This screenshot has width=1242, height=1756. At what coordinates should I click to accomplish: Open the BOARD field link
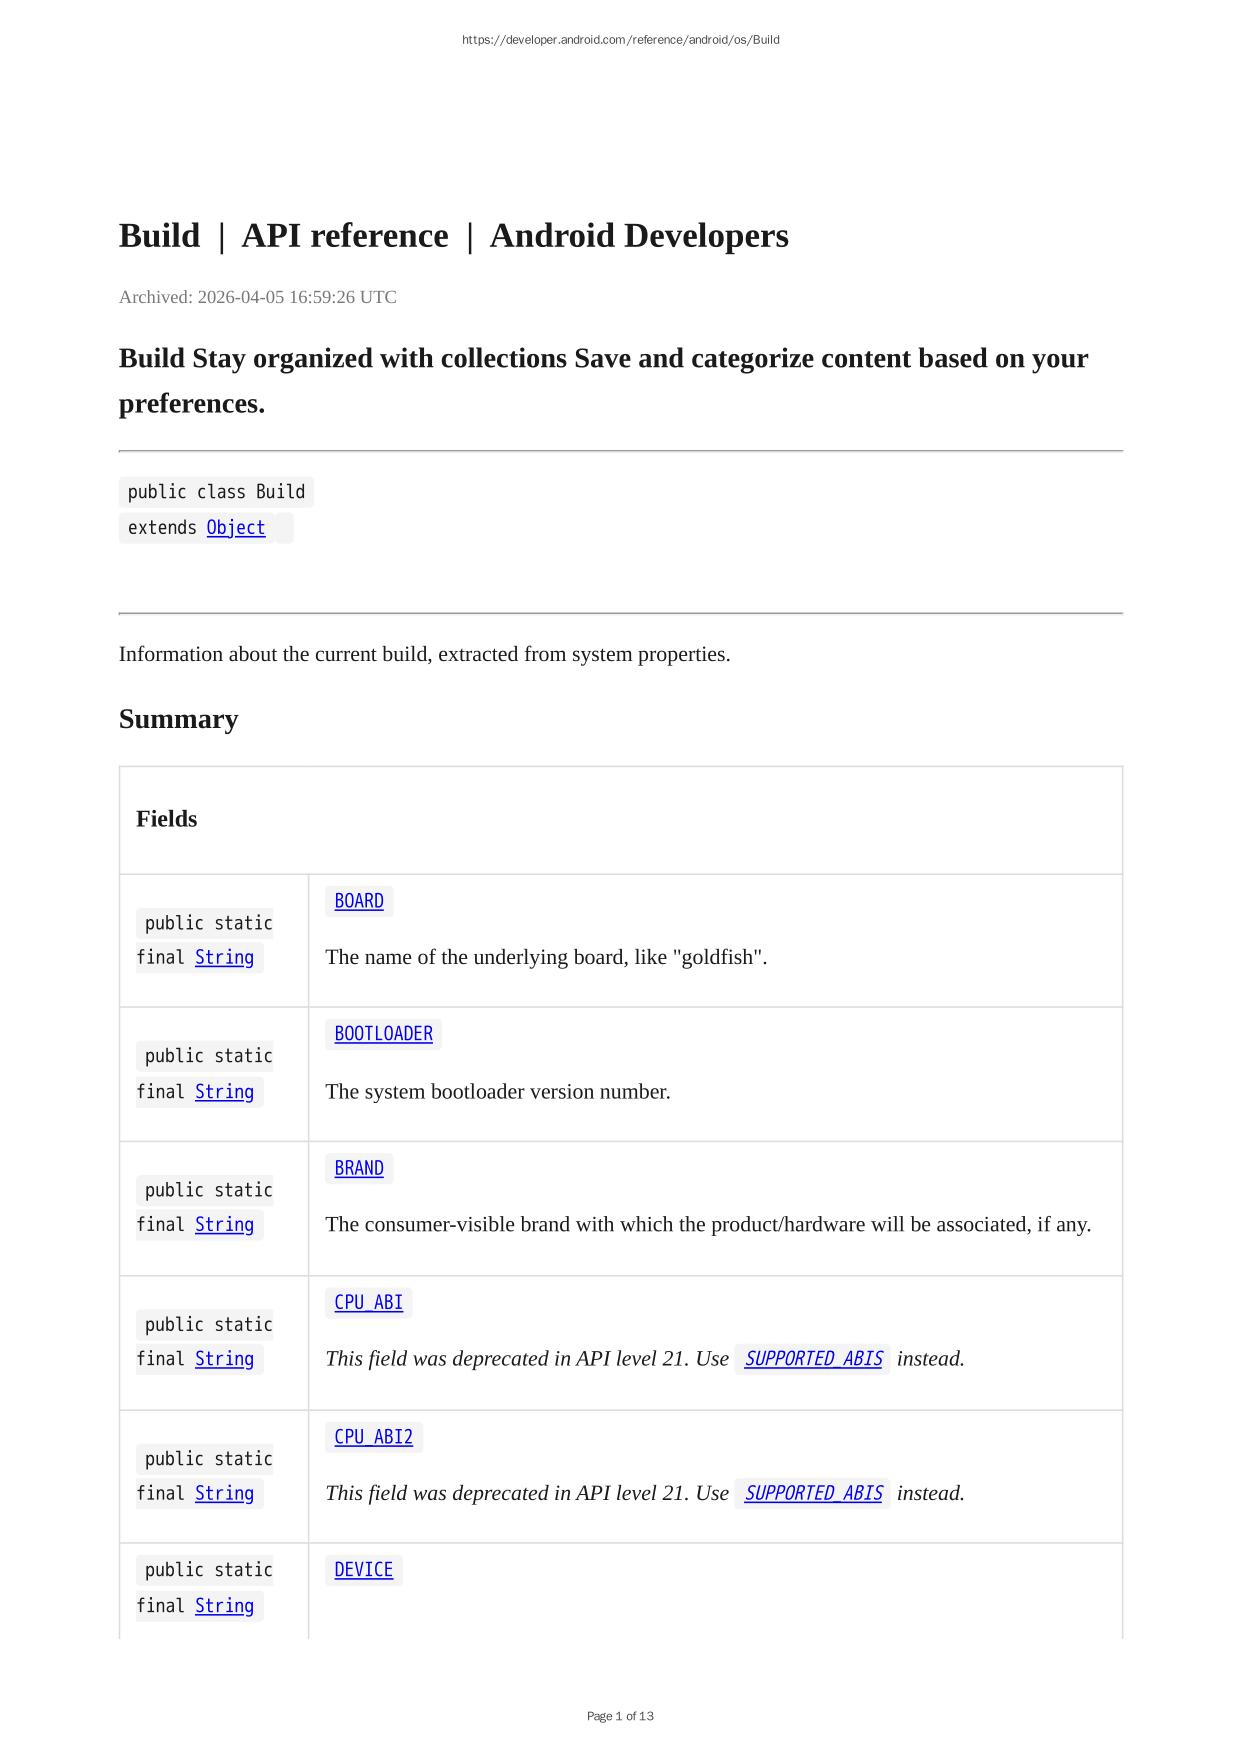tap(359, 901)
